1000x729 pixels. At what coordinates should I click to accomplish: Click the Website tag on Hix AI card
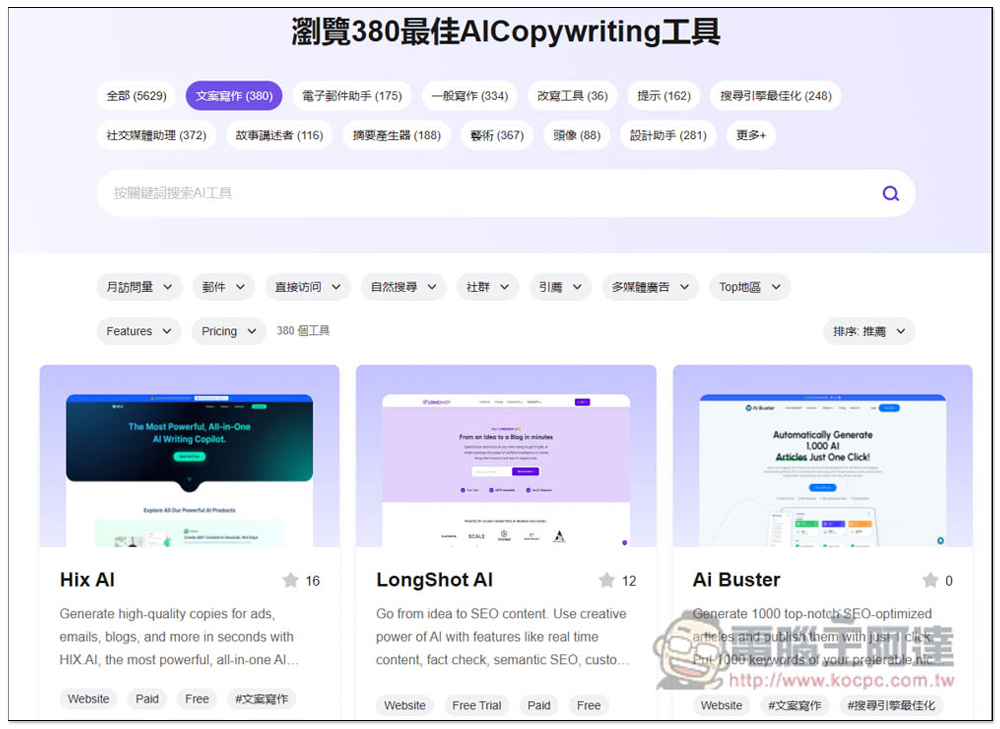pyautogui.click(x=89, y=699)
